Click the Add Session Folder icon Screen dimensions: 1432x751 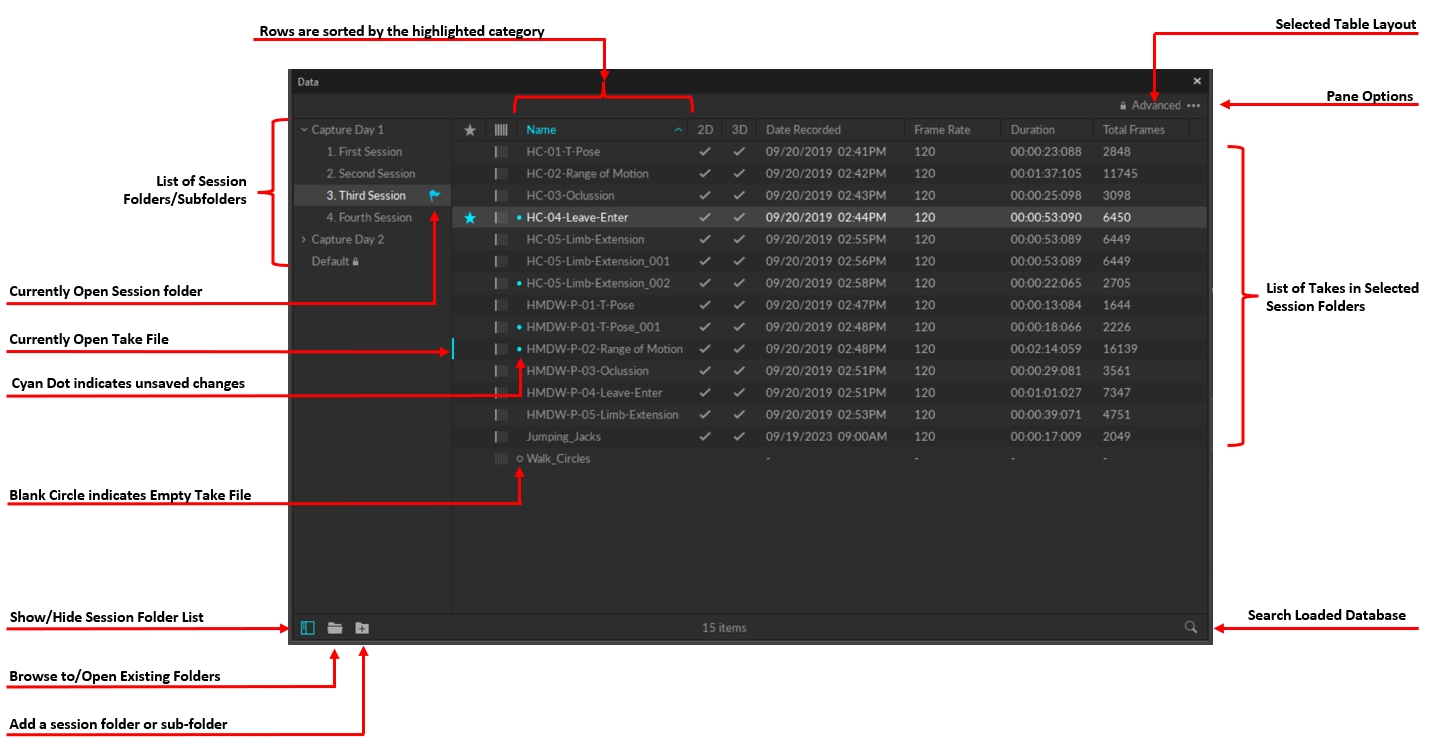coord(361,627)
